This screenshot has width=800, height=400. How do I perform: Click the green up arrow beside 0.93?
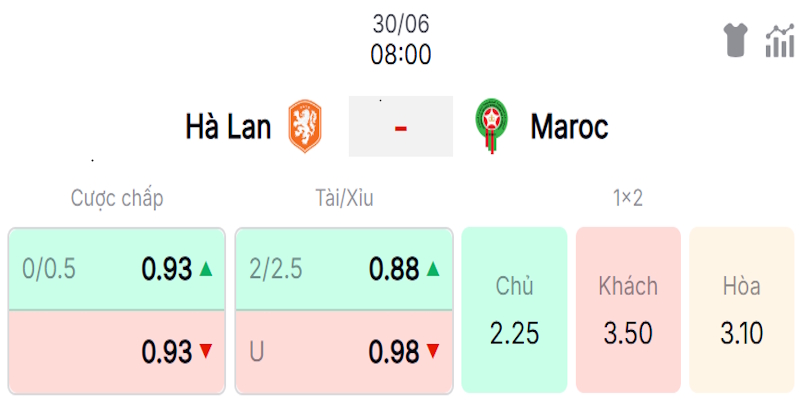pos(205,268)
